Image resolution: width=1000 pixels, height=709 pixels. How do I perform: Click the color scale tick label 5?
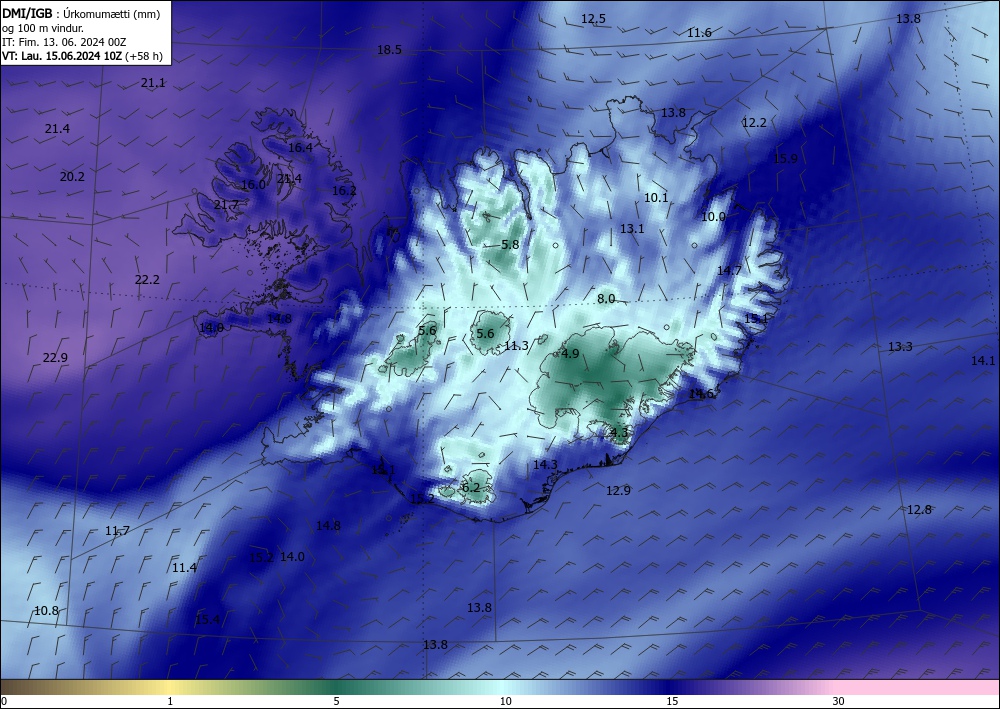(x=336, y=701)
